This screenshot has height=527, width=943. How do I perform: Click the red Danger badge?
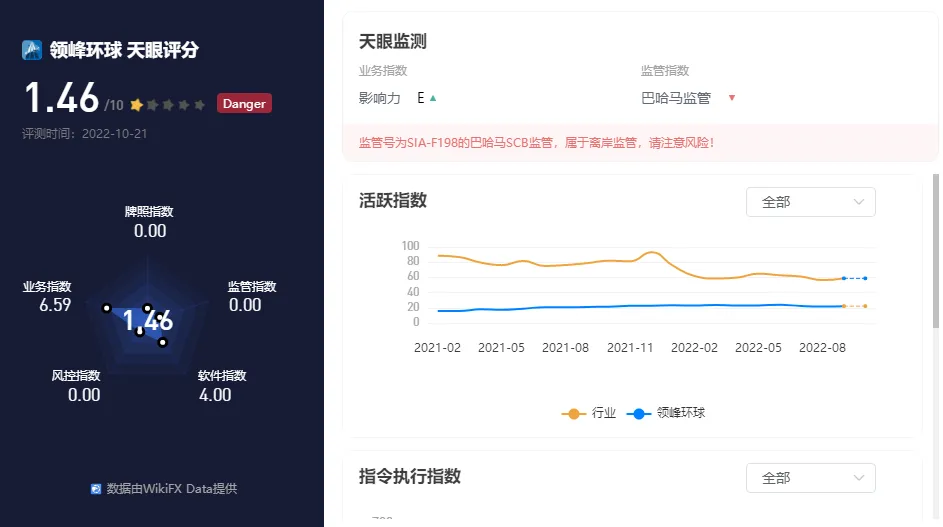[x=244, y=103]
